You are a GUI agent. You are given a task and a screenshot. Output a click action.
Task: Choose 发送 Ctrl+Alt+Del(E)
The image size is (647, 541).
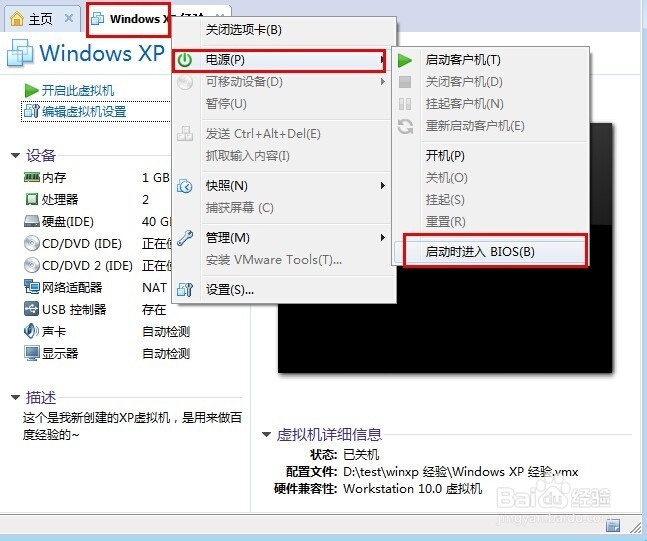(x=284, y=134)
